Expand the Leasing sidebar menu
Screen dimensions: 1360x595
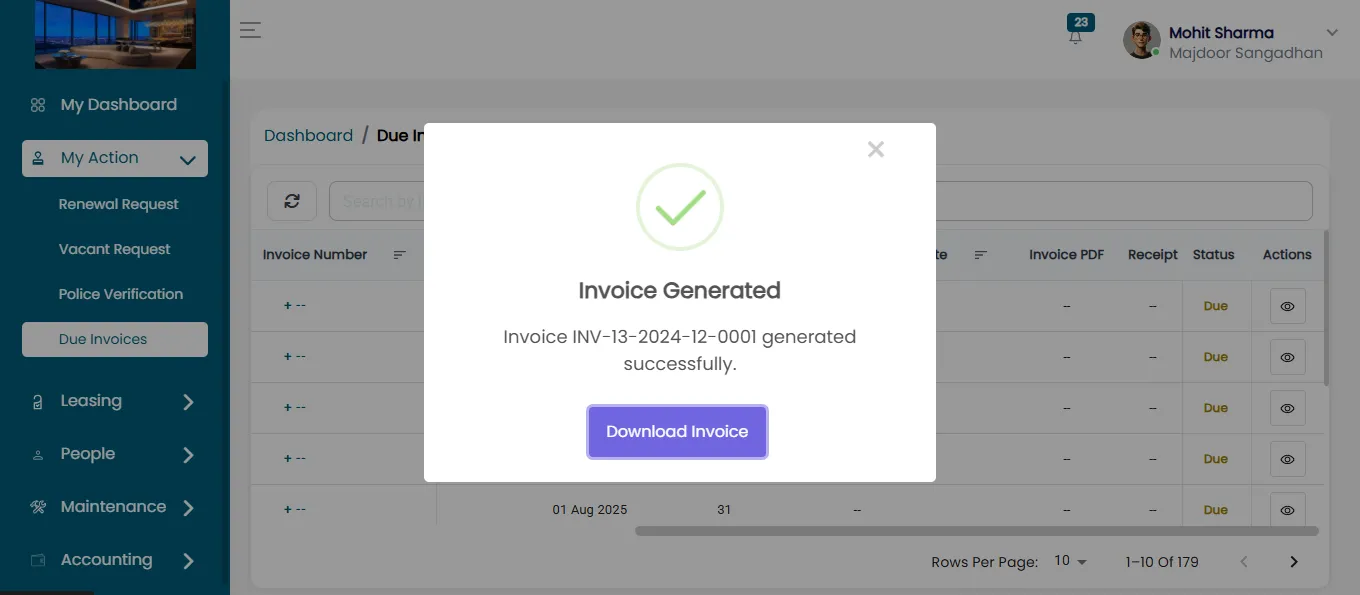coord(115,401)
